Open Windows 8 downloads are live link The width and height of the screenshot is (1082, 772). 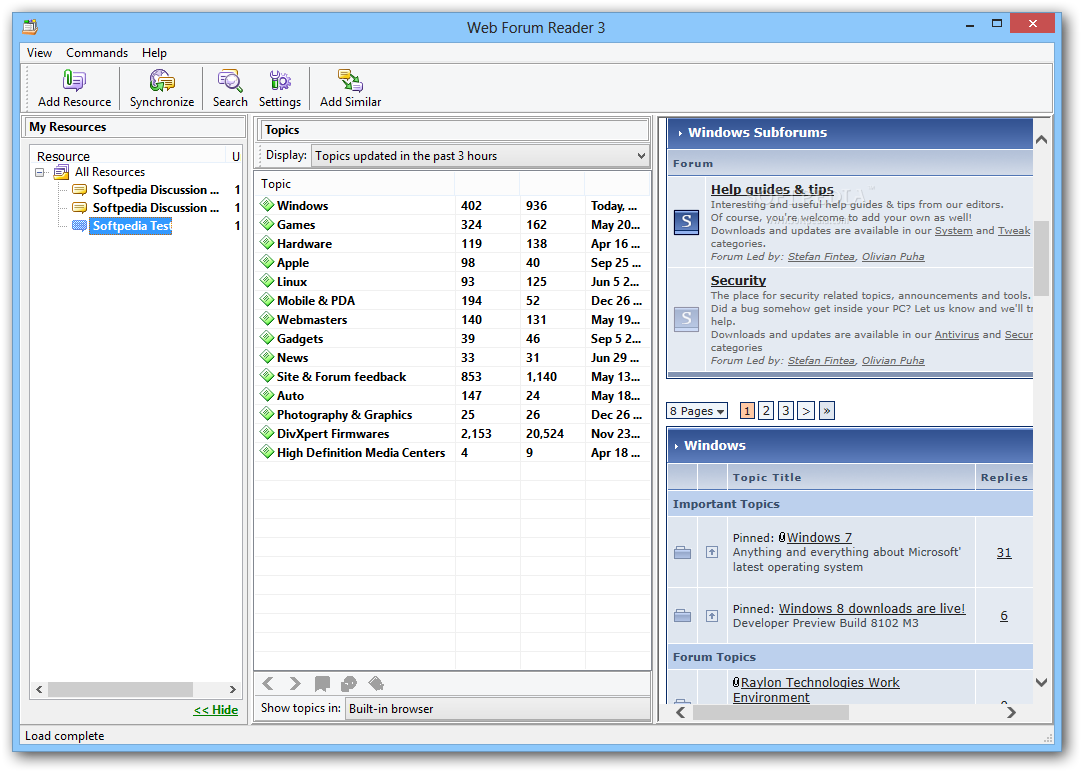click(x=872, y=608)
